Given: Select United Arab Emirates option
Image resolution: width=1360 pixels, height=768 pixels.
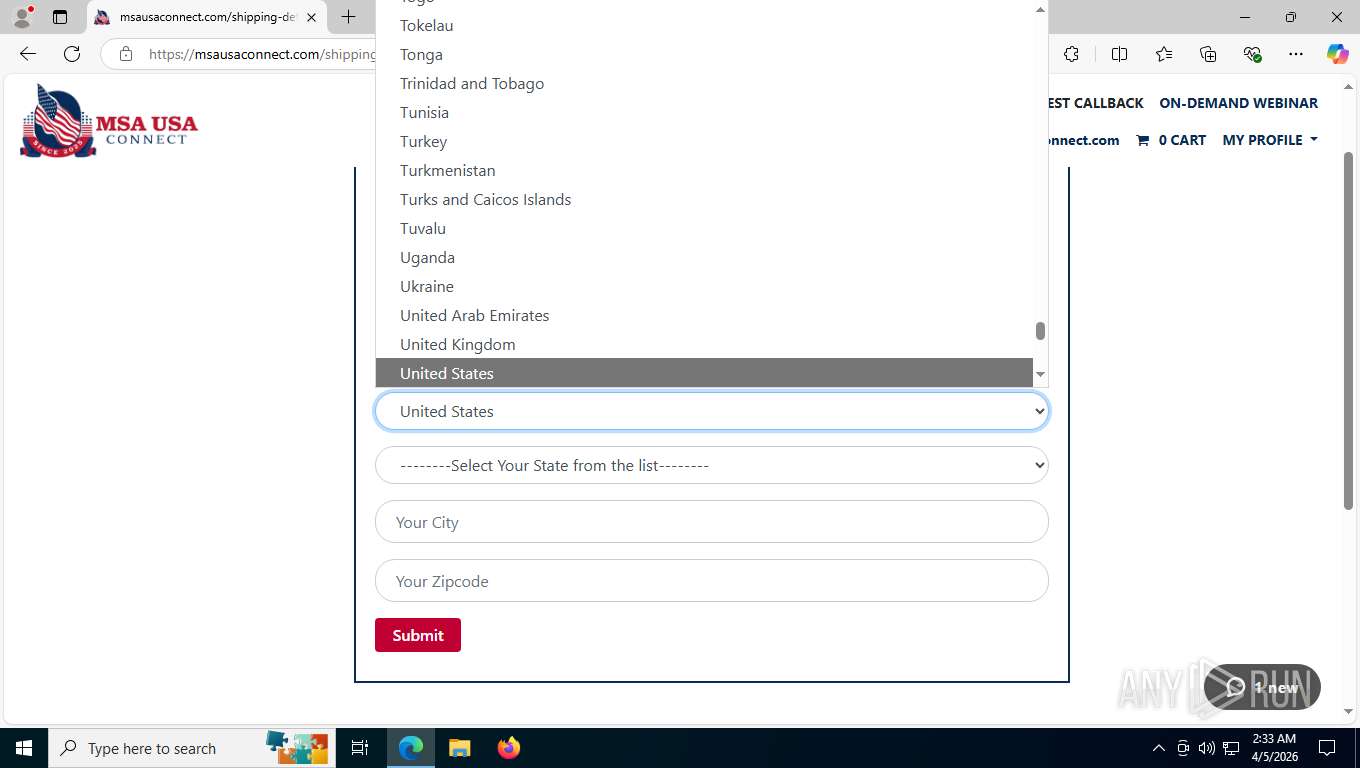Looking at the screenshot, I should click(x=704, y=315).
